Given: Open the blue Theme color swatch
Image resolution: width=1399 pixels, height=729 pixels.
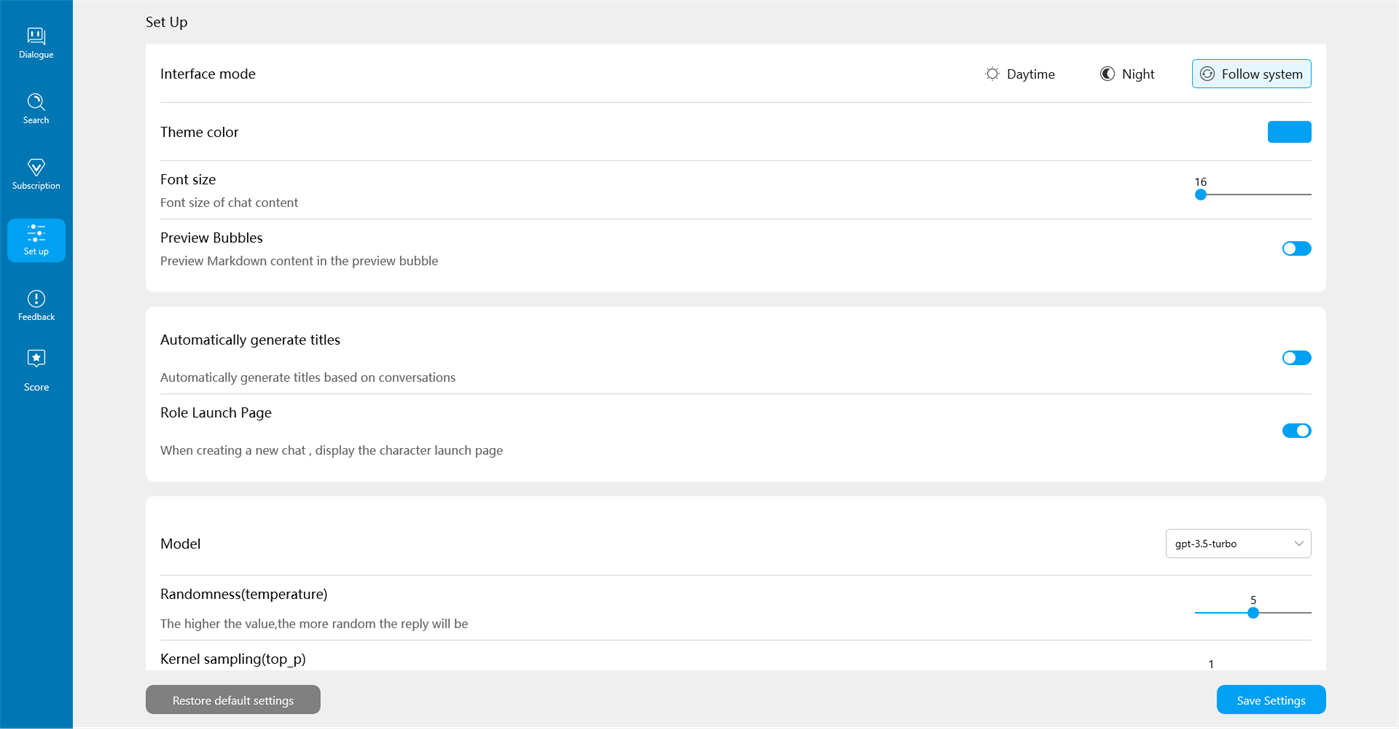Looking at the screenshot, I should pyautogui.click(x=1289, y=132).
